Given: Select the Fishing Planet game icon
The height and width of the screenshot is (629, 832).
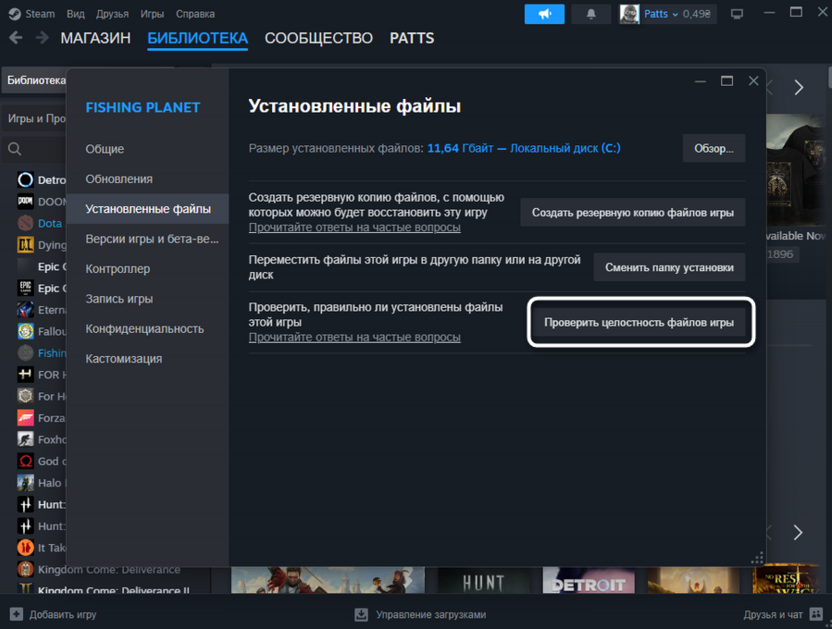Looking at the screenshot, I should (25, 352).
